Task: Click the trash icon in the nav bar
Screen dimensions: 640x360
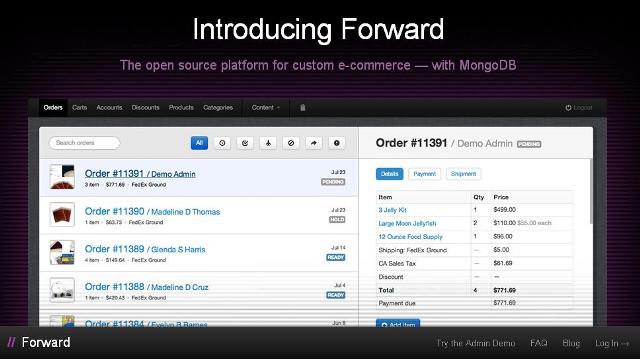Action: pyautogui.click(x=303, y=108)
